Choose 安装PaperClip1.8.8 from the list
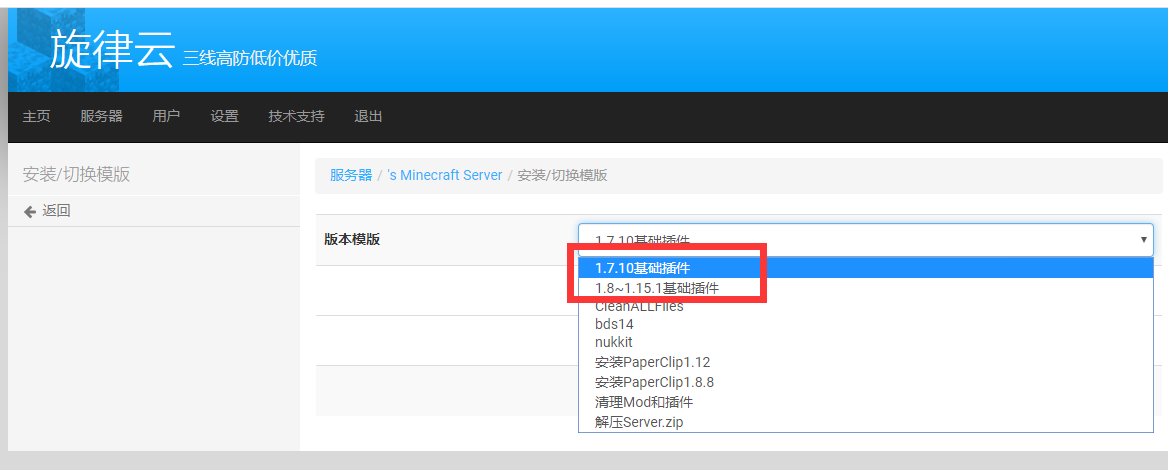Image resolution: width=1168 pixels, height=470 pixels. 654,382
